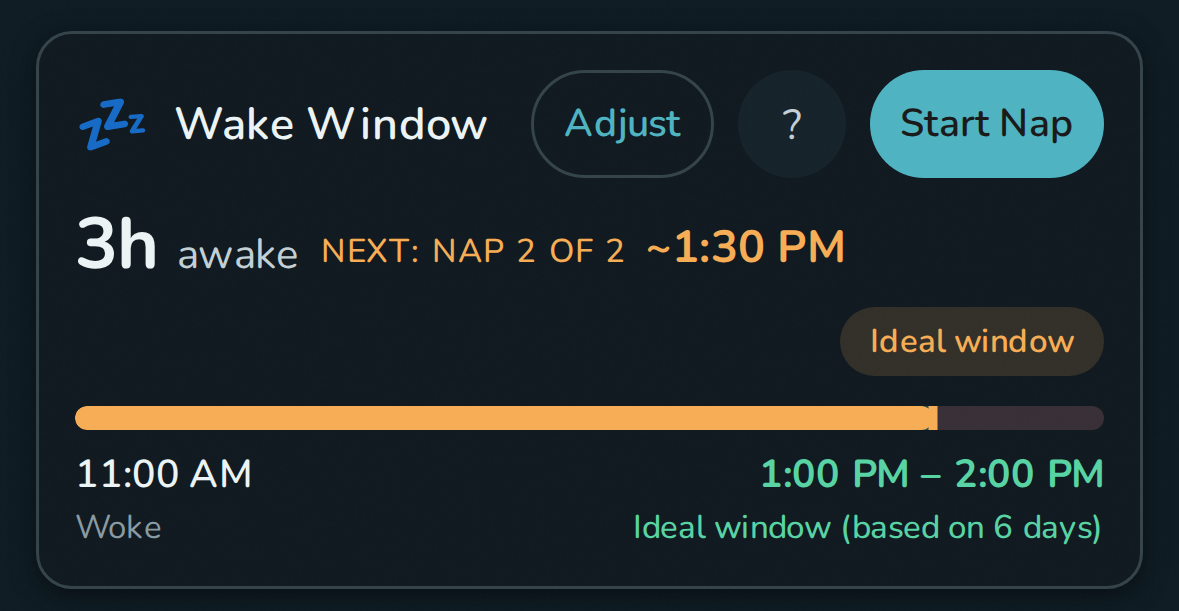Click the awake text next to 3h
The height and width of the screenshot is (611, 1179).
coord(237,255)
